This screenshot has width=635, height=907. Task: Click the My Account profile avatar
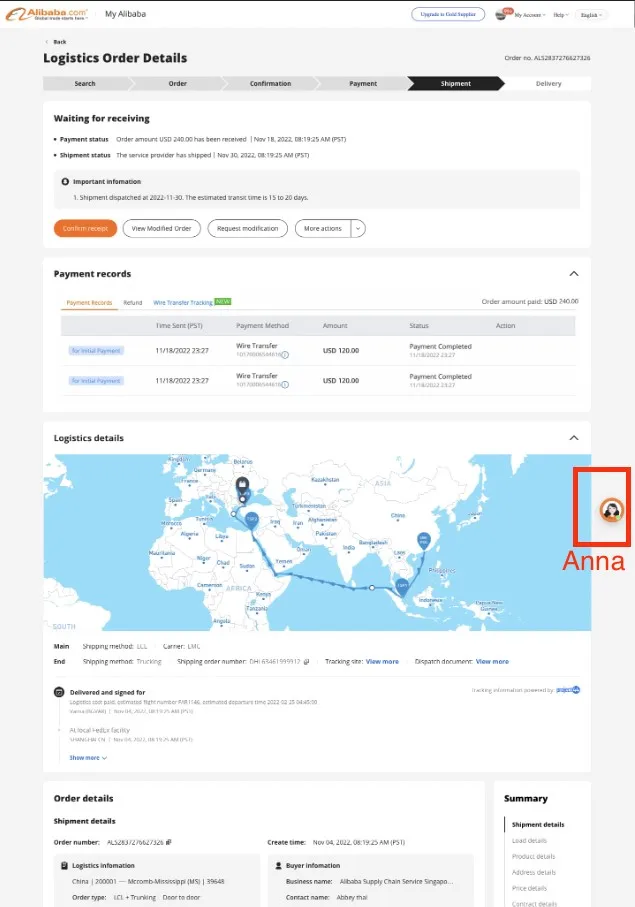coord(503,15)
